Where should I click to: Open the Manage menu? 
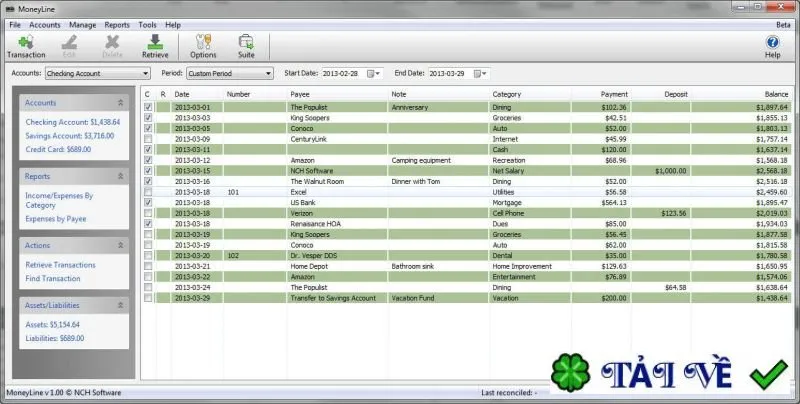click(83, 25)
